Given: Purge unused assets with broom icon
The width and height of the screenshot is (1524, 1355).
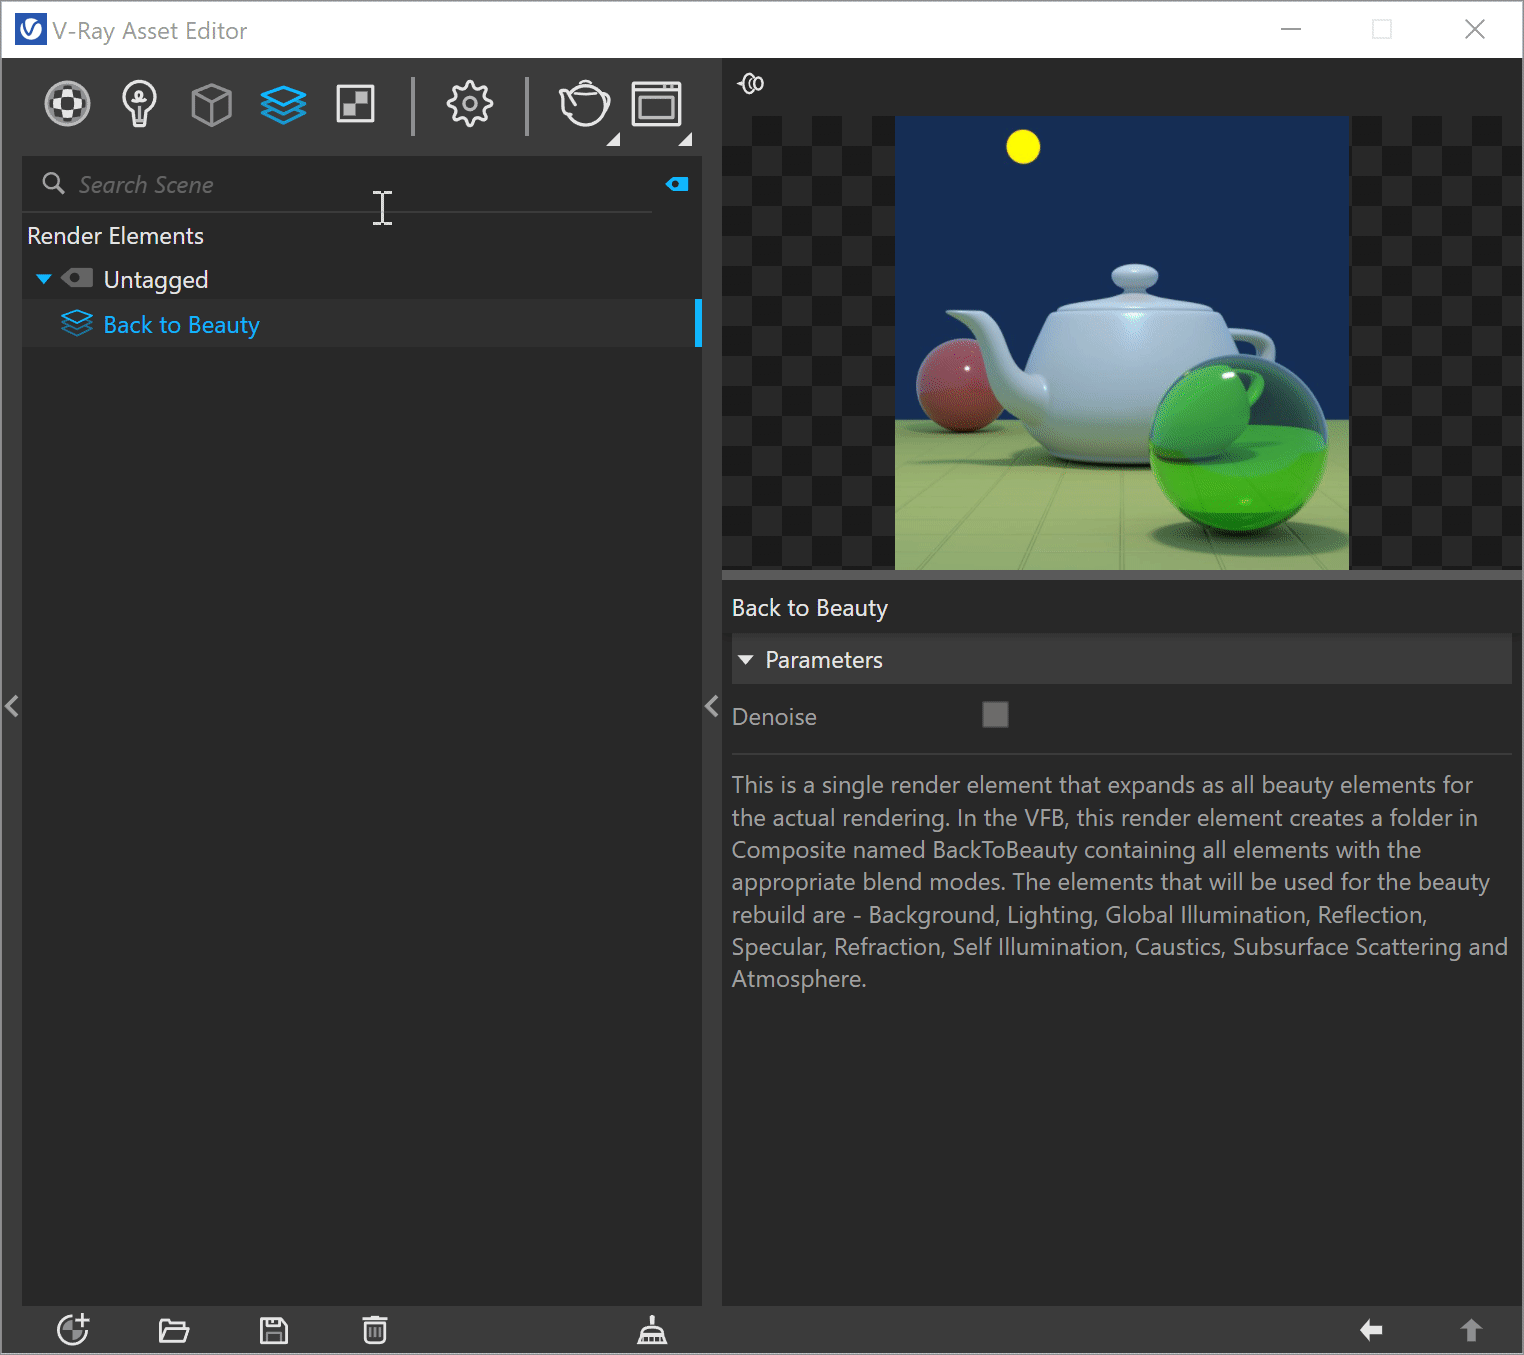Looking at the screenshot, I should point(652,1330).
